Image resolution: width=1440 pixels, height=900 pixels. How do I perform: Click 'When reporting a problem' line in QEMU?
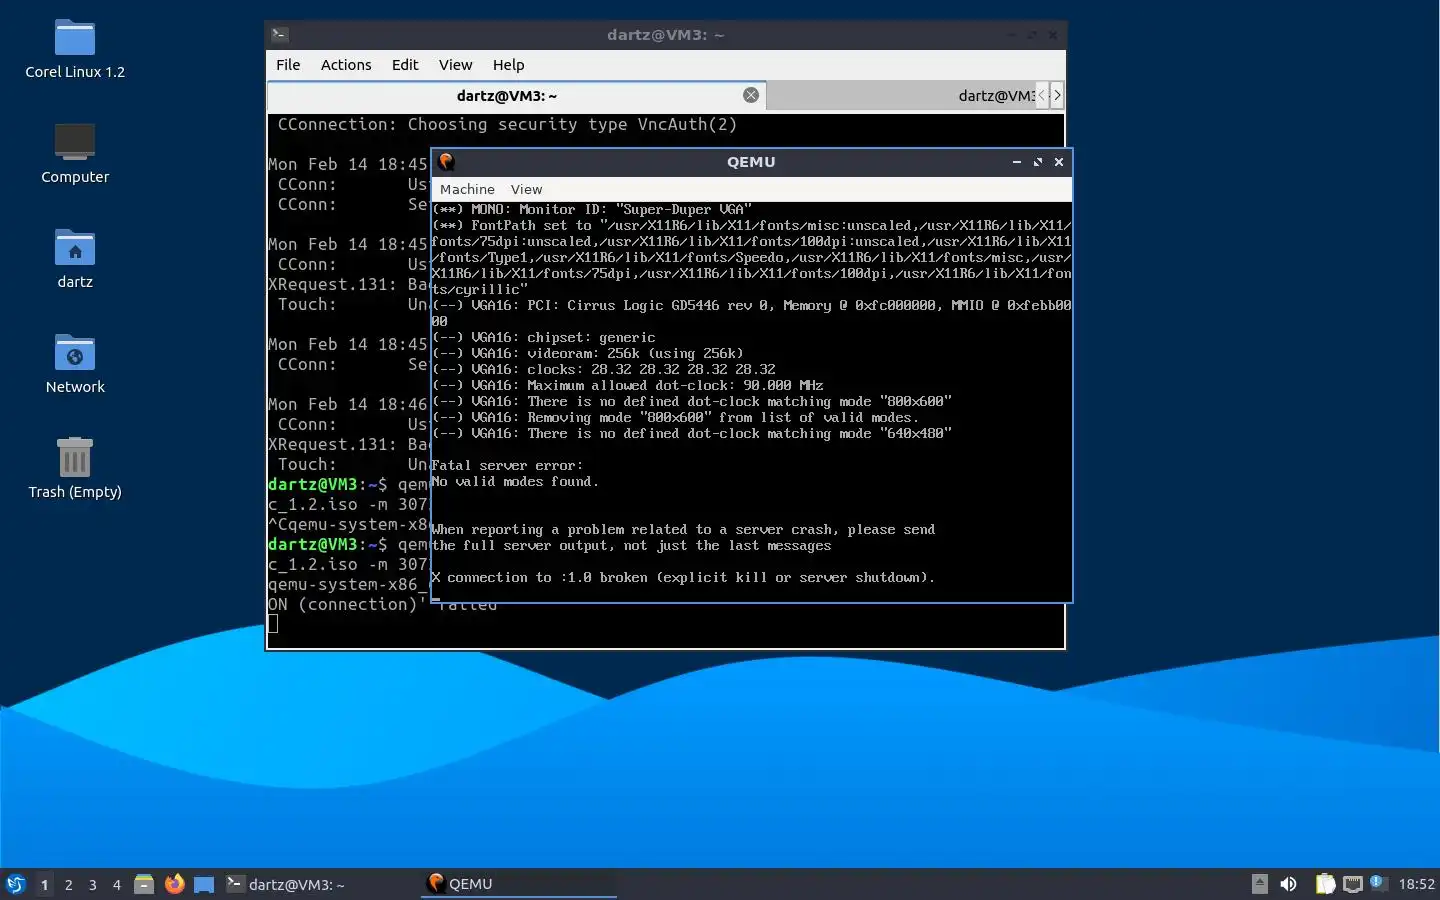pos(683,529)
